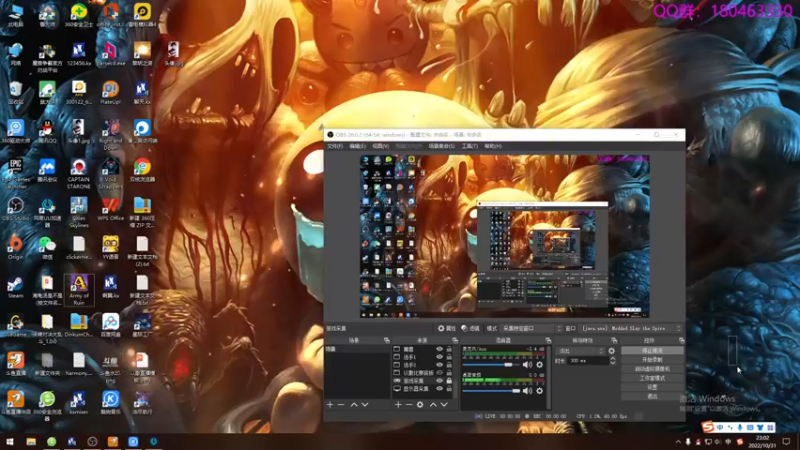Click the OBS preview canvas

pos(505,236)
